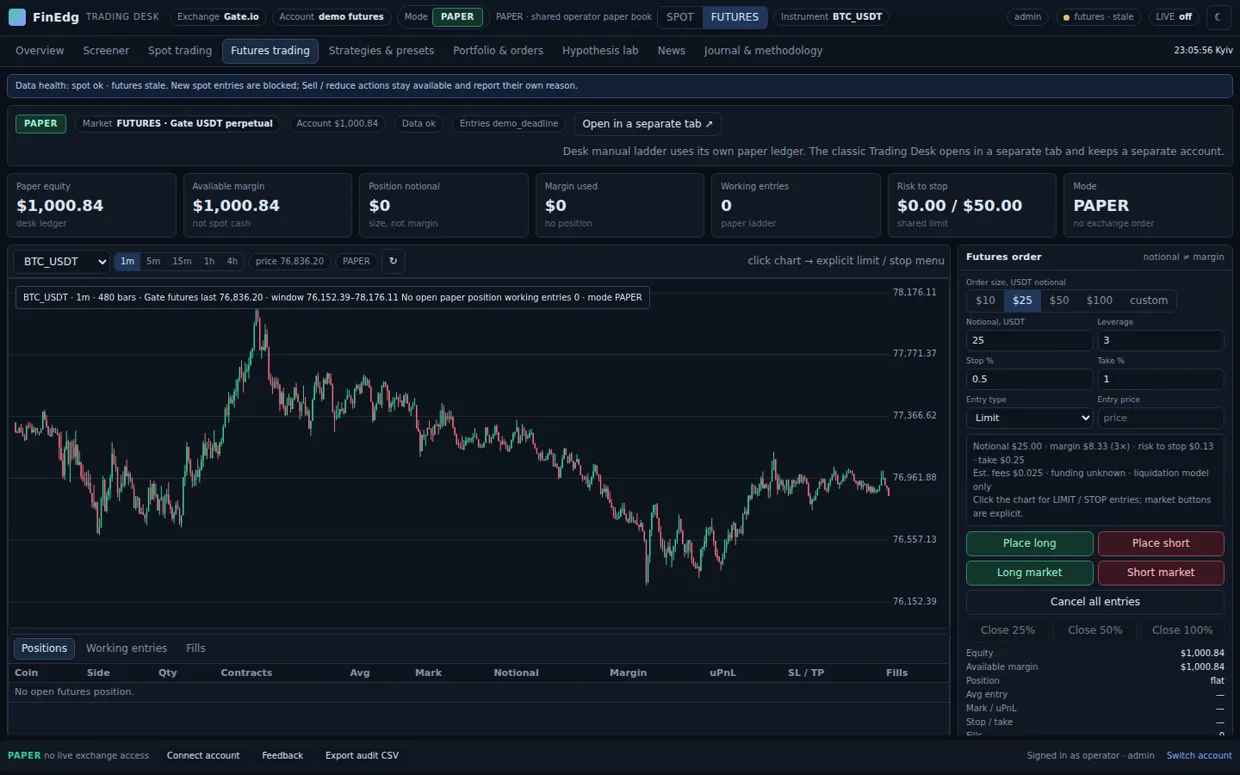The height and width of the screenshot is (775, 1240).
Task: Click the Paper equity $1,000.84 card
Action: (x=91, y=205)
